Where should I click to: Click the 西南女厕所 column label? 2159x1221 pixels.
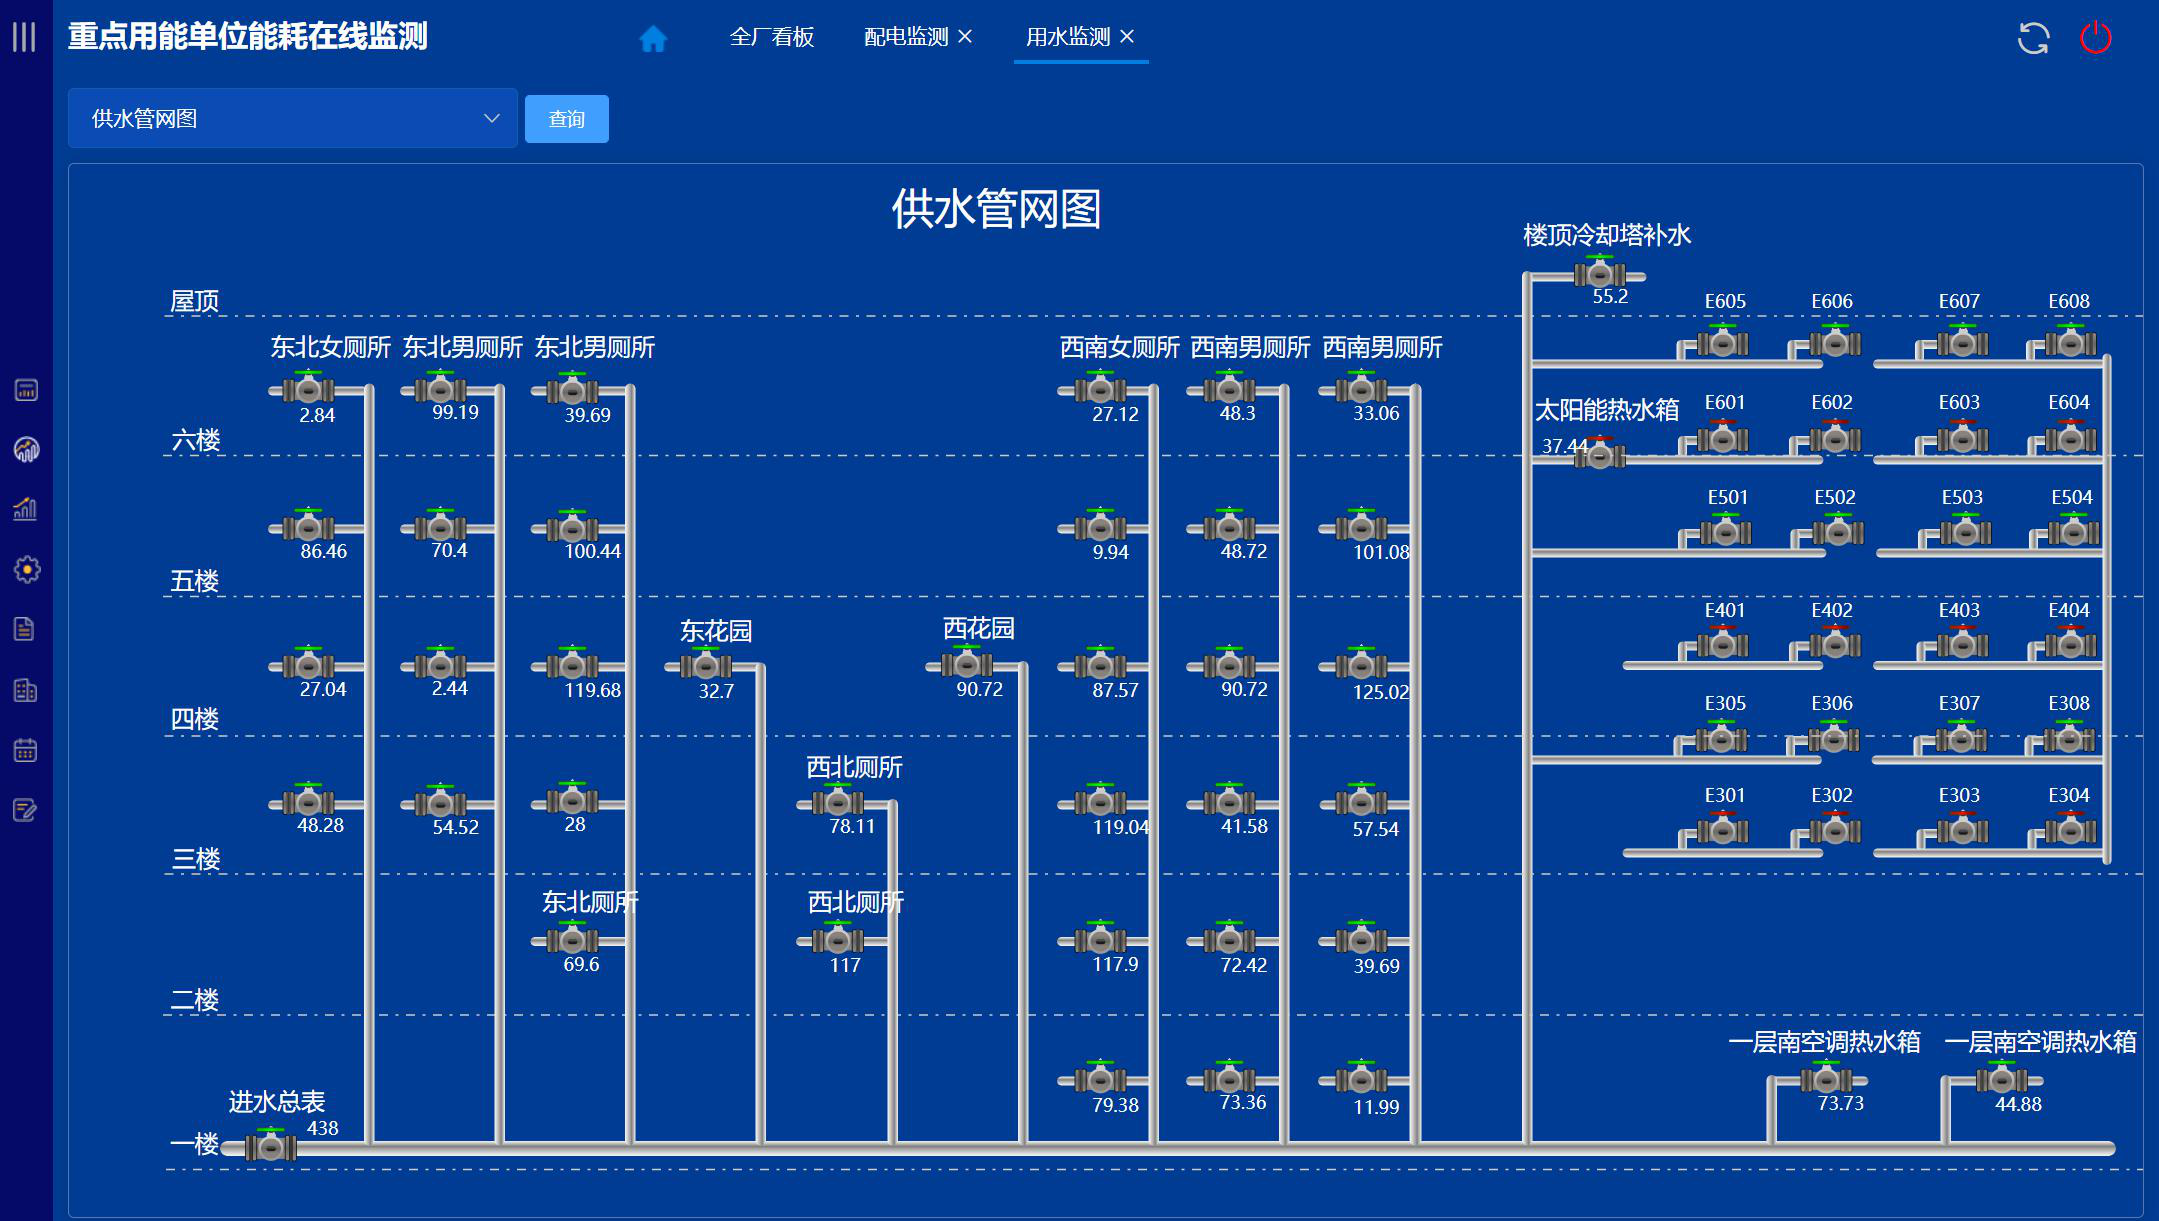(1120, 347)
